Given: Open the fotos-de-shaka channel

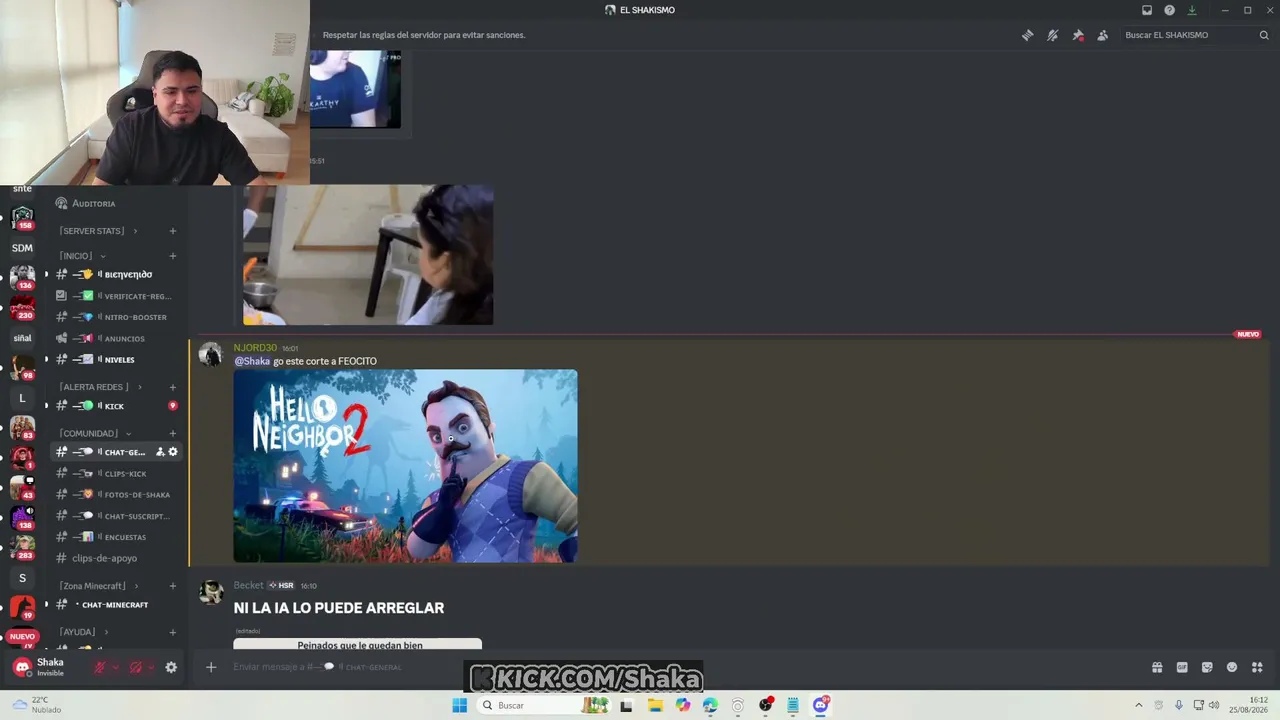Looking at the screenshot, I should point(117,495).
